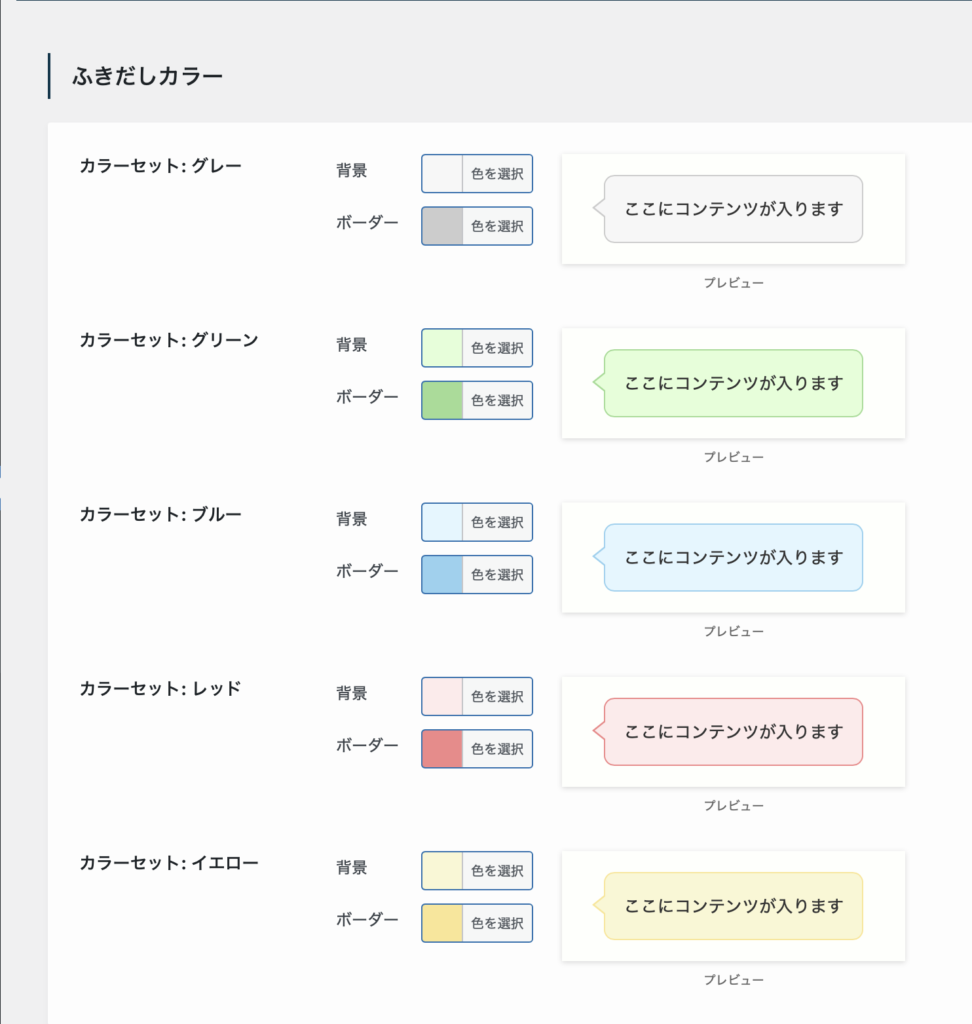Click the blue speech balloon preview
The width and height of the screenshot is (972, 1024).
point(733,557)
